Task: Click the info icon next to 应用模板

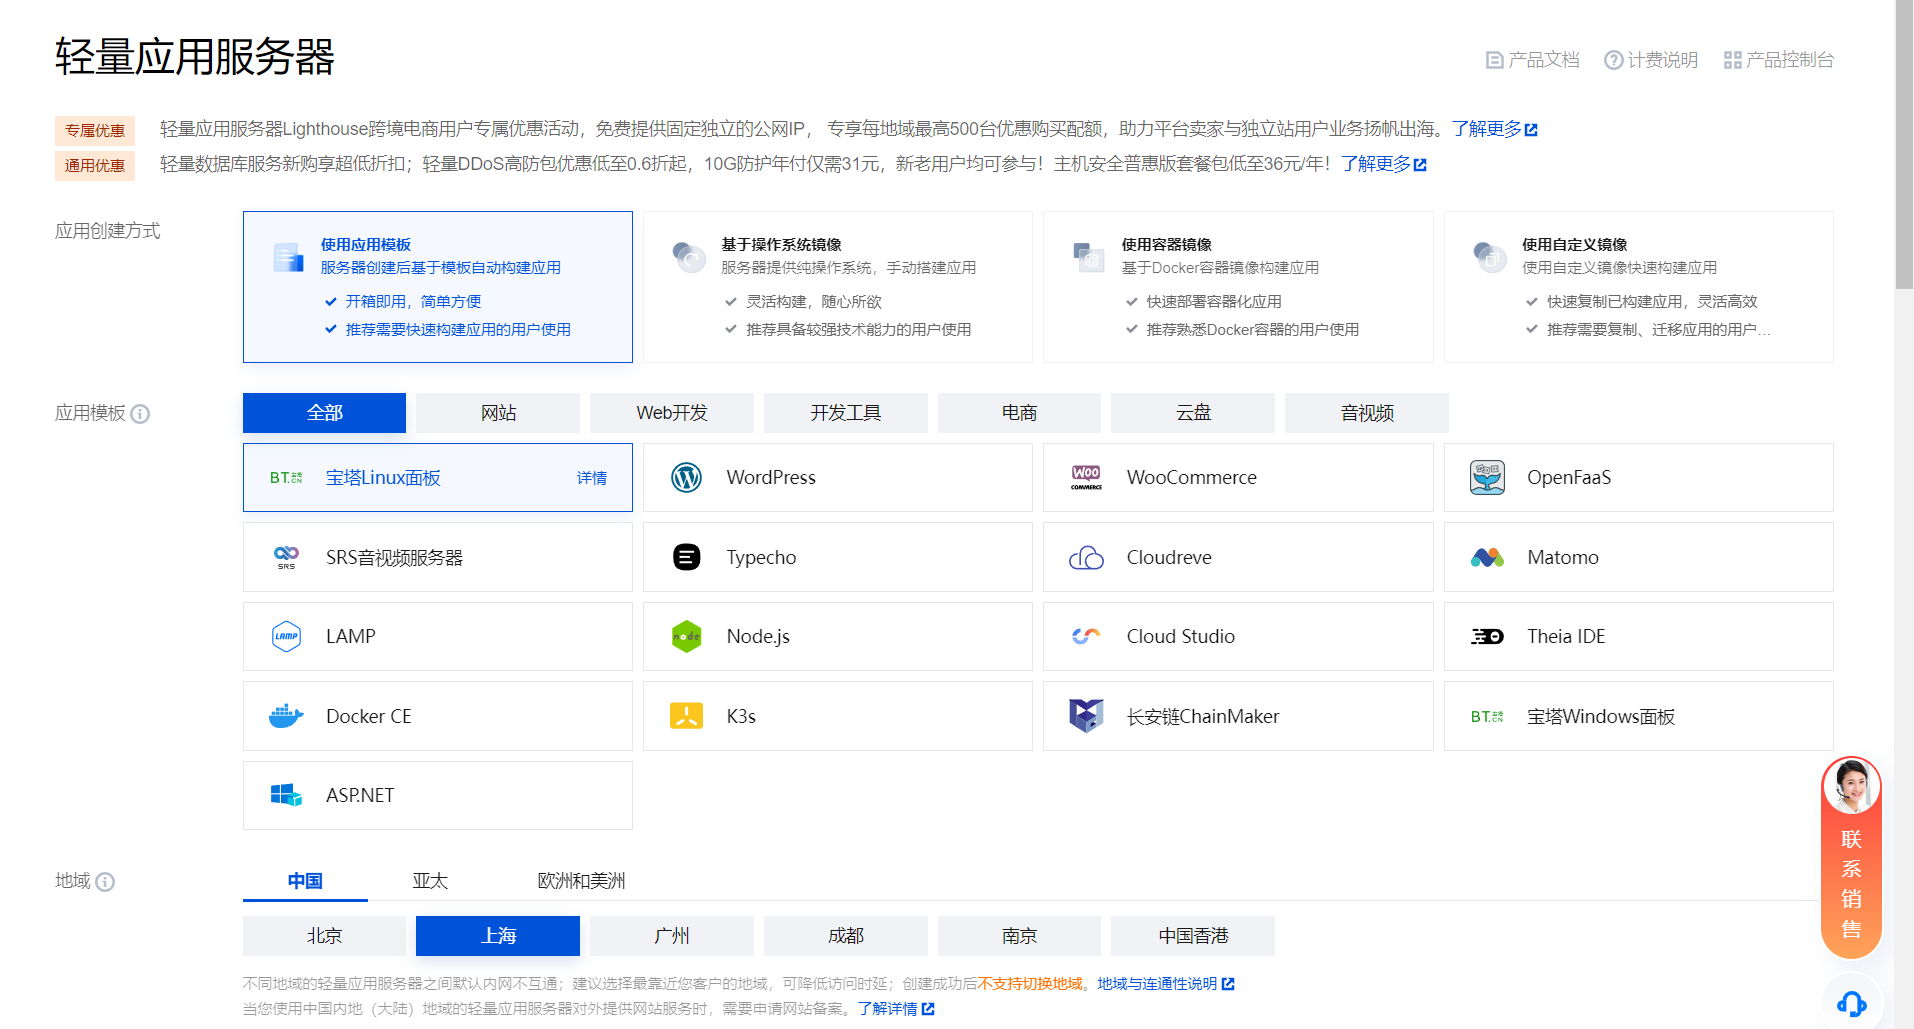Action: [140, 414]
